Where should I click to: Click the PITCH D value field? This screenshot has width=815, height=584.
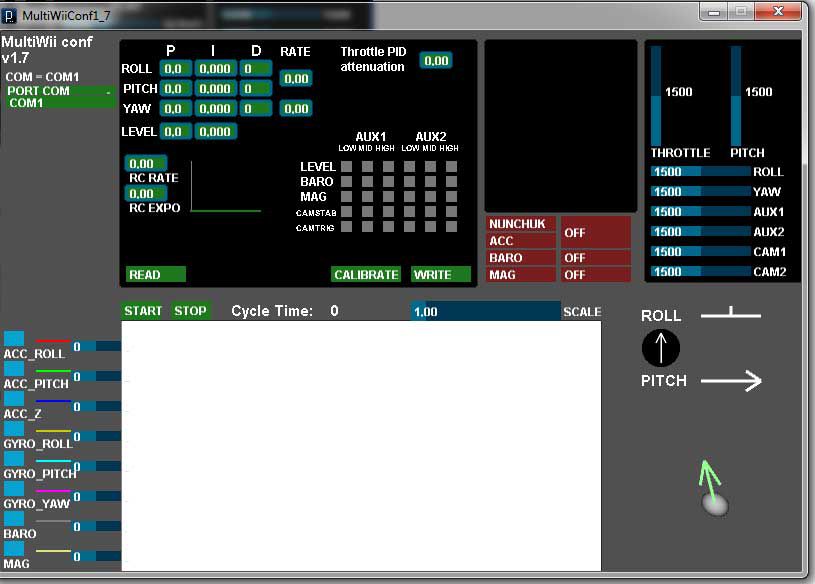(x=255, y=88)
